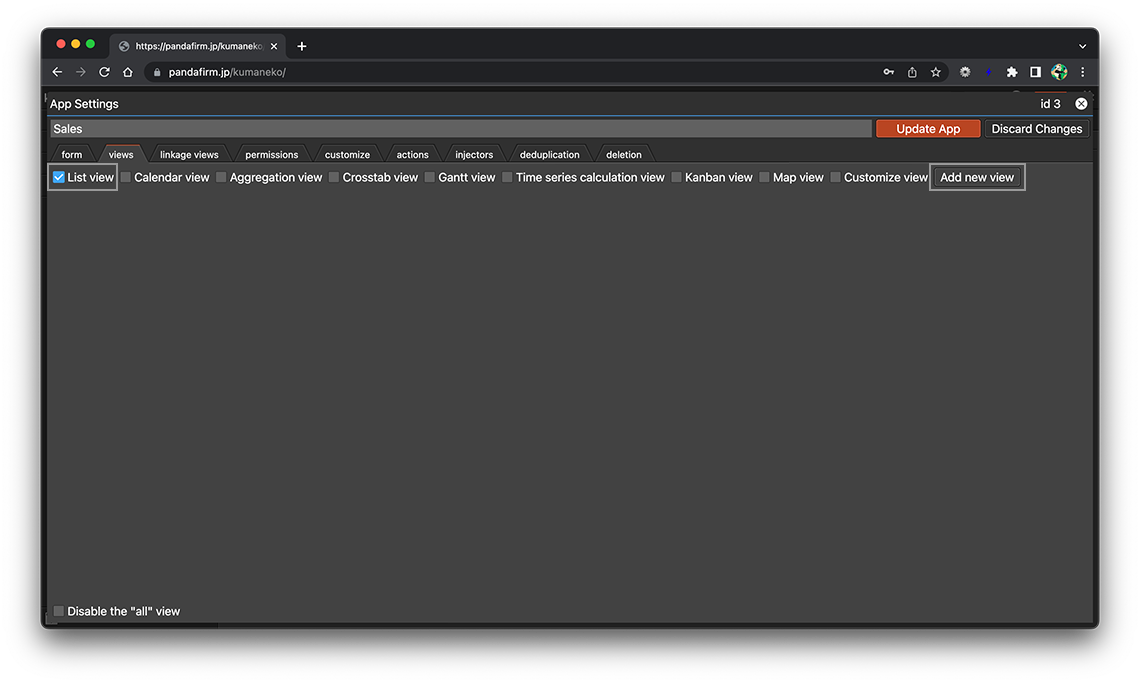Go to the browser home page
This screenshot has height=683, width=1140.
[x=128, y=72]
